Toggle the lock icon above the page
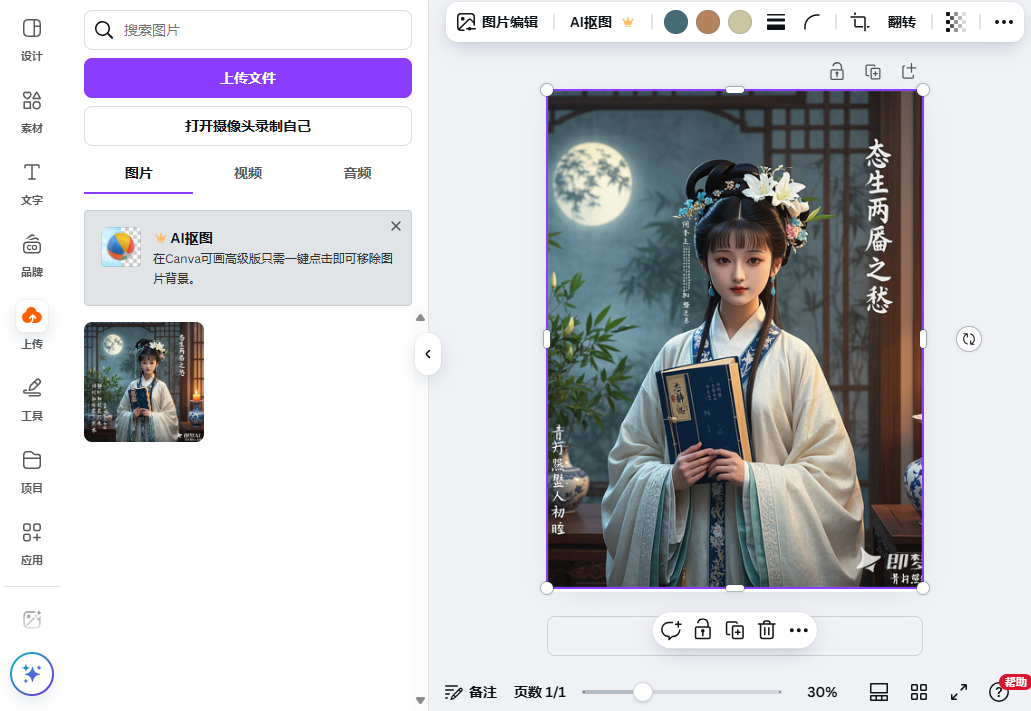 (x=837, y=71)
